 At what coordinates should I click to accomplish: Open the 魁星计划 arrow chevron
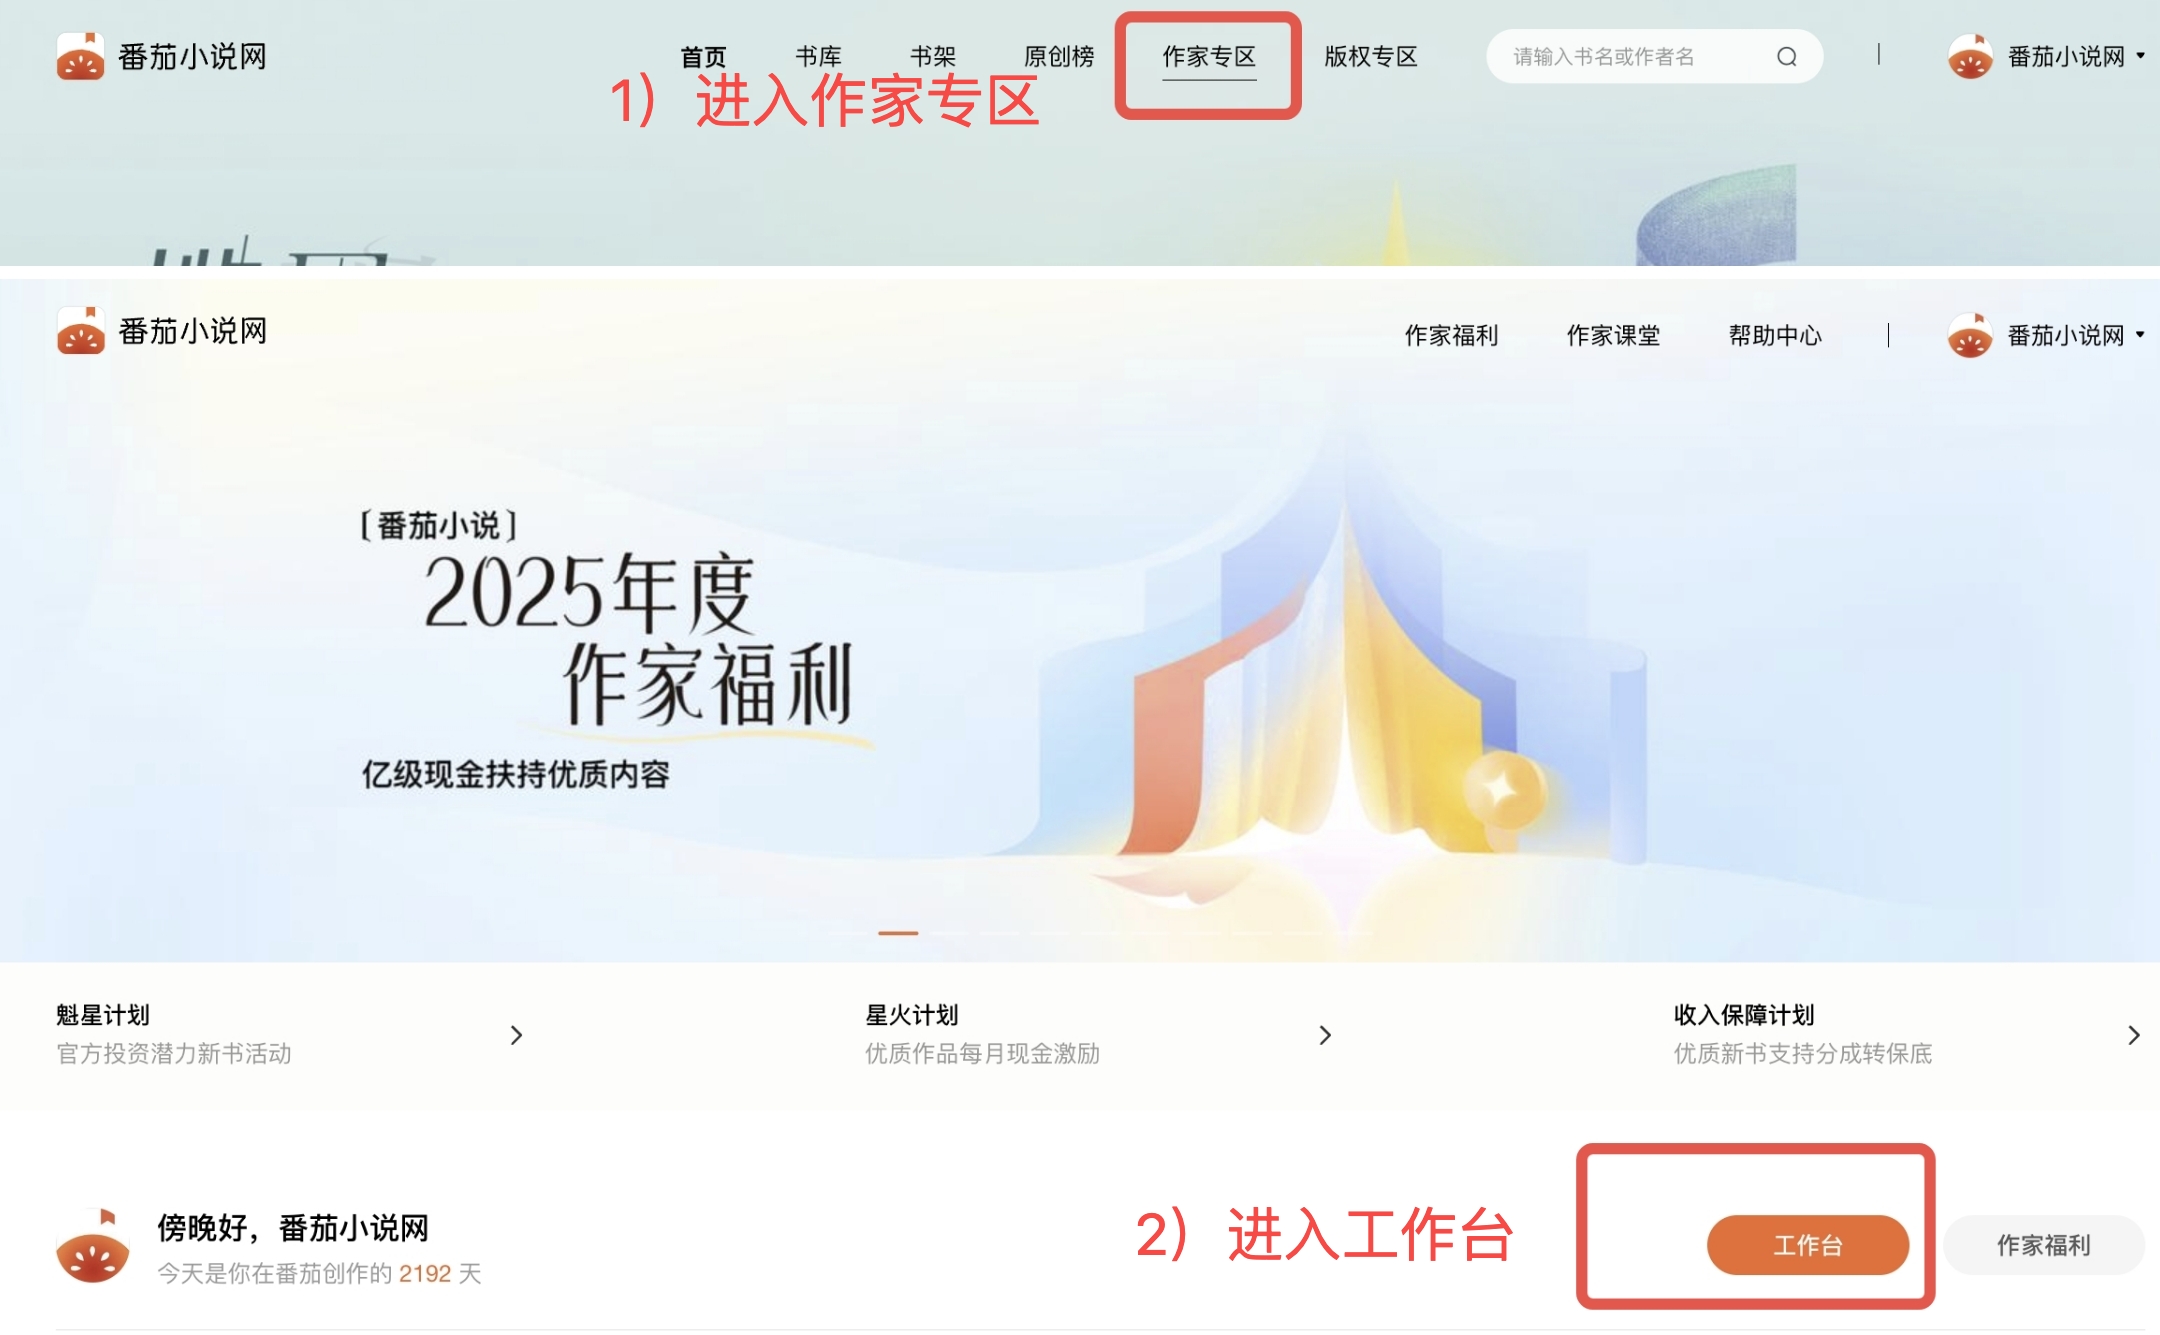(516, 1035)
